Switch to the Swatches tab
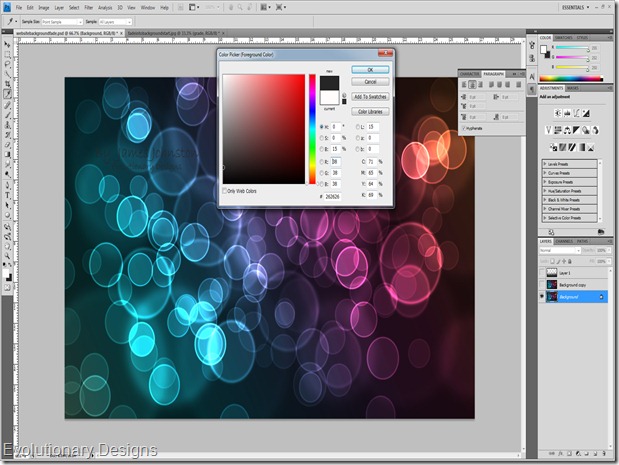The height and width of the screenshot is (465, 619). (563, 38)
